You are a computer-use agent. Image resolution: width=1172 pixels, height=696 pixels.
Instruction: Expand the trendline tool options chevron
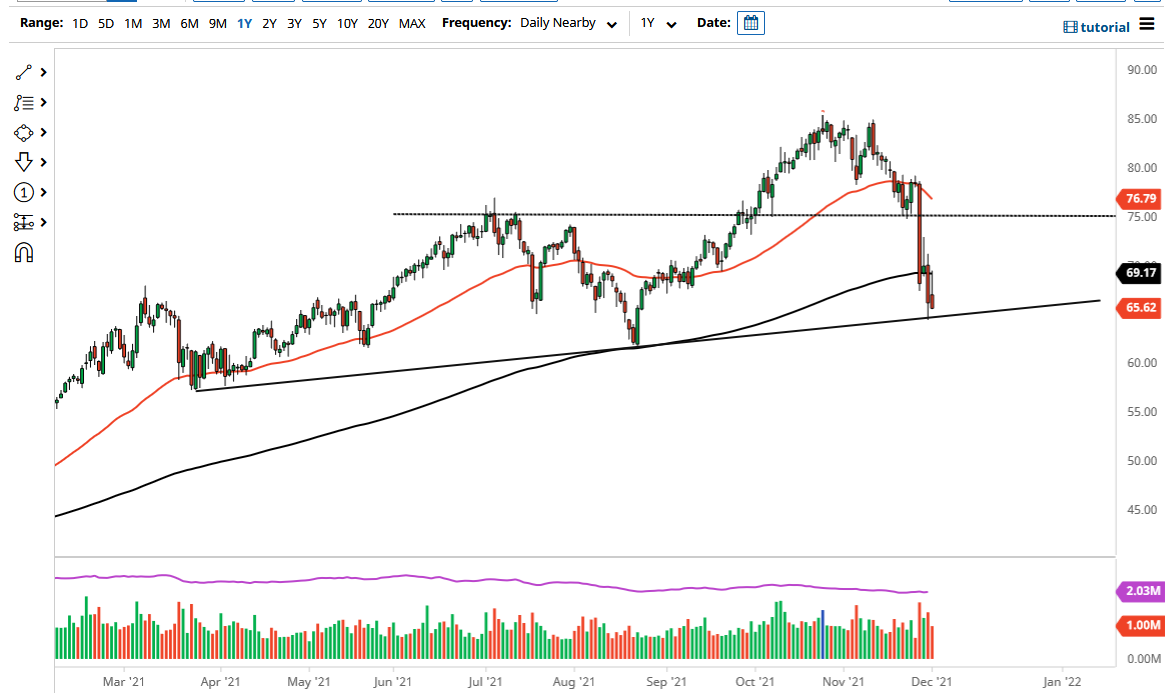point(42,72)
